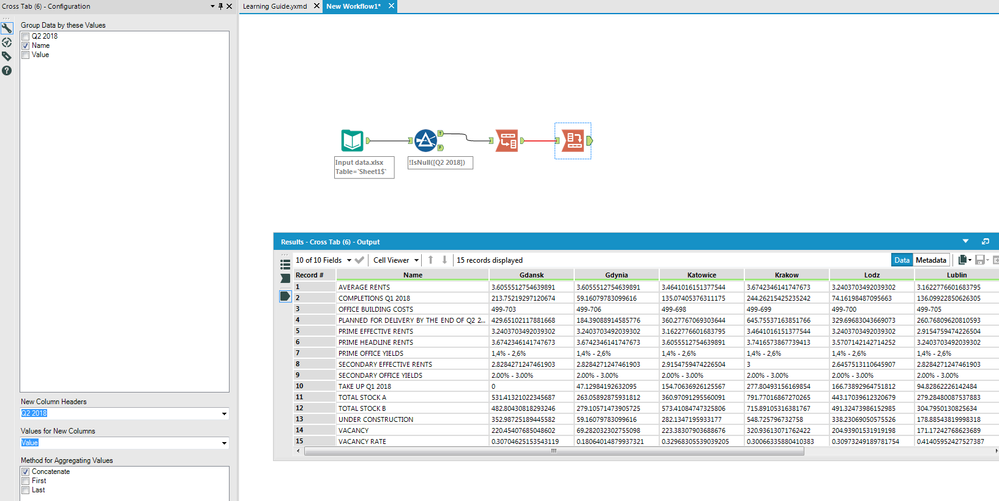Screen dimensions: 999x501
Task: Save results data disk icon
Action: [x=979, y=260]
